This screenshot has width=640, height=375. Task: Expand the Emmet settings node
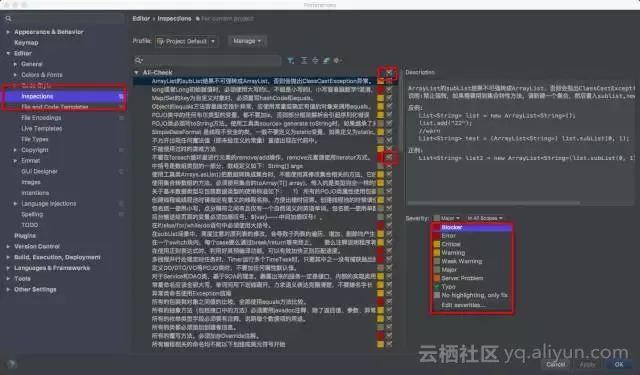click(x=15, y=161)
